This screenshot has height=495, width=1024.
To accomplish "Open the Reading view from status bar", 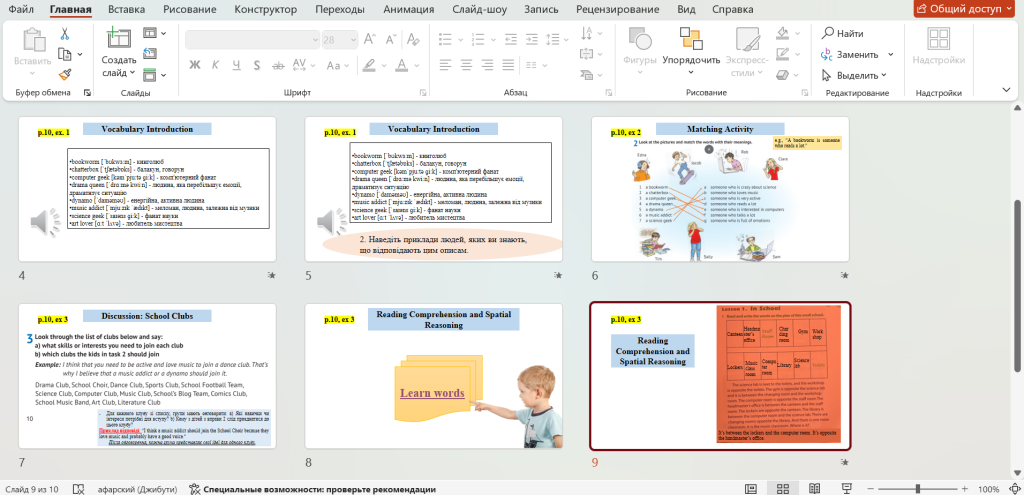I will click(x=815, y=489).
